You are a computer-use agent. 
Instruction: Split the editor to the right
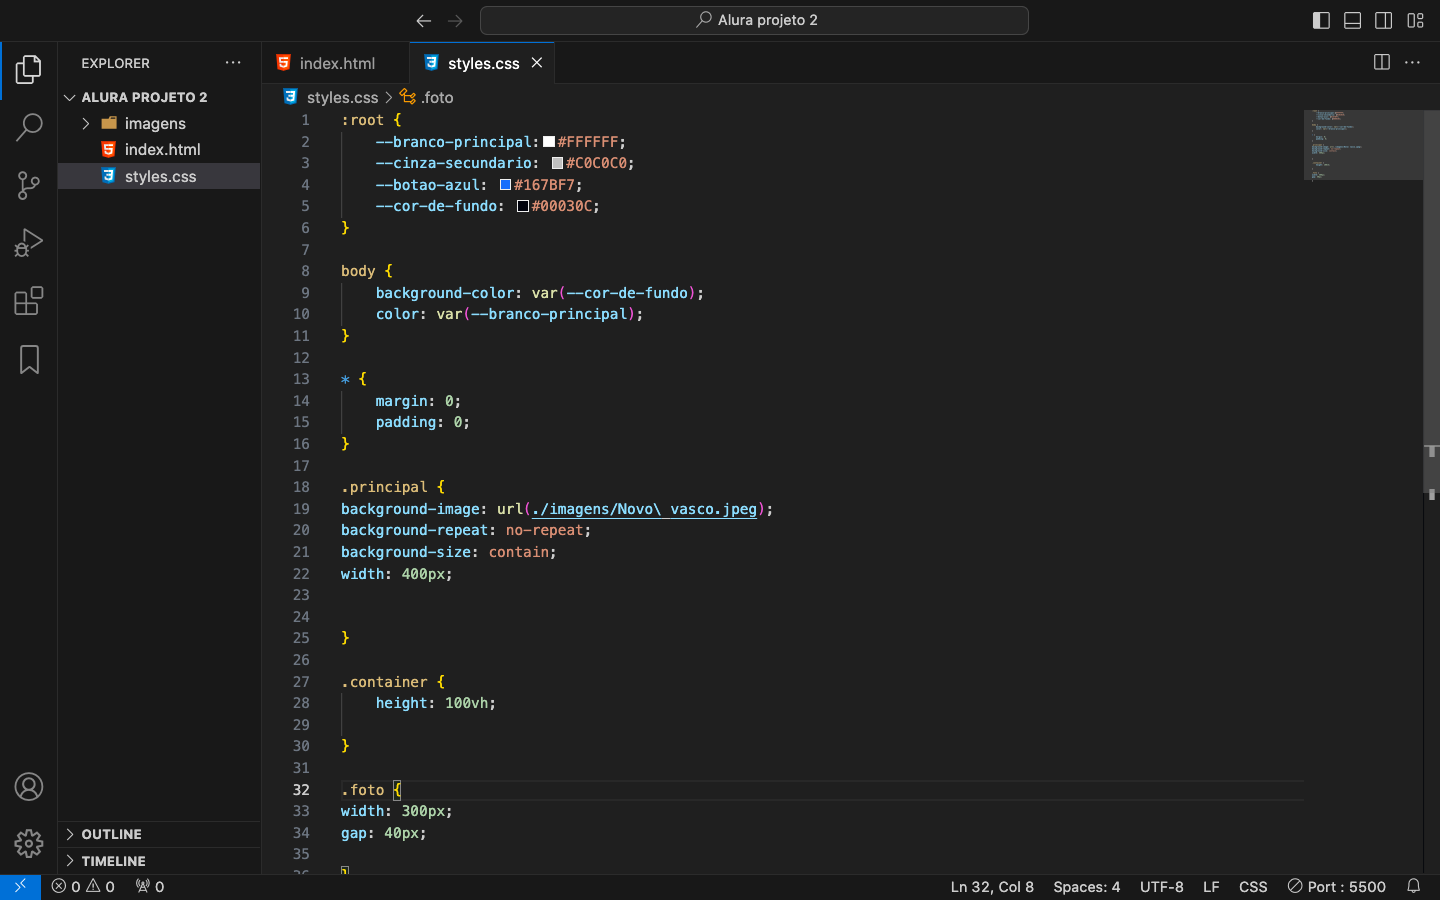tap(1382, 62)
